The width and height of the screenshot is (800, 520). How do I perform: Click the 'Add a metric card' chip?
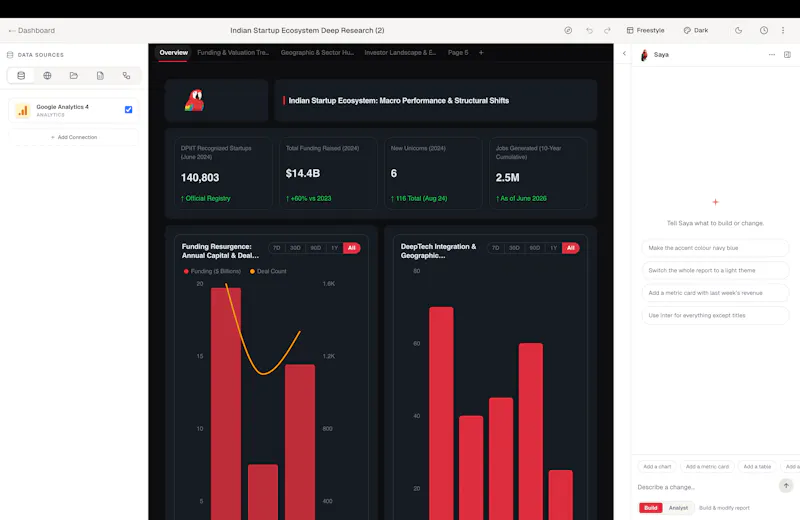pyautogui.click(x=707, y=466)
